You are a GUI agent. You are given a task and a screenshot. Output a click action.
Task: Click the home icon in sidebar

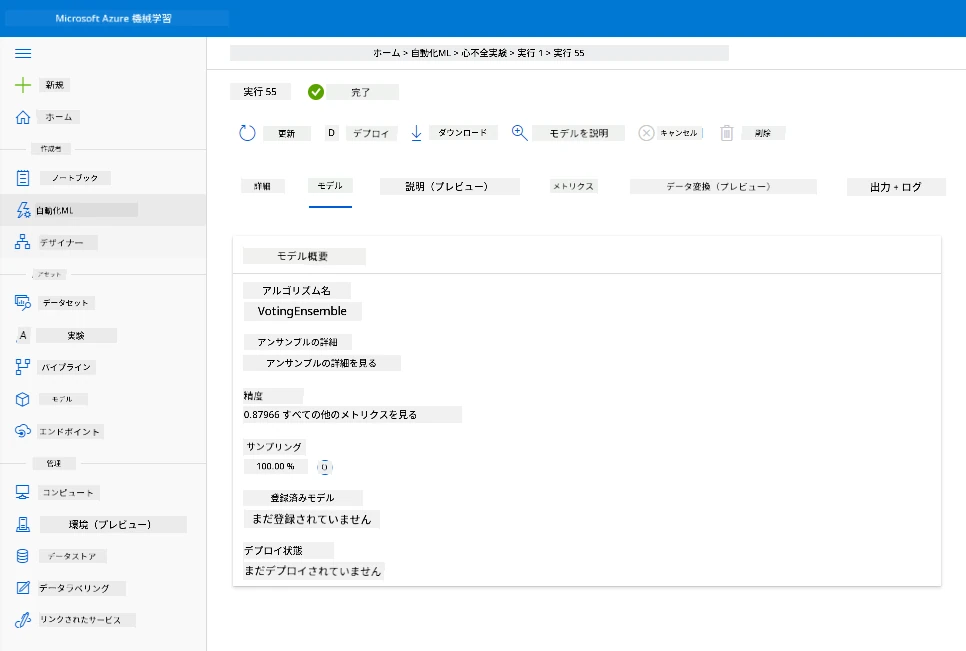[23, 117]
